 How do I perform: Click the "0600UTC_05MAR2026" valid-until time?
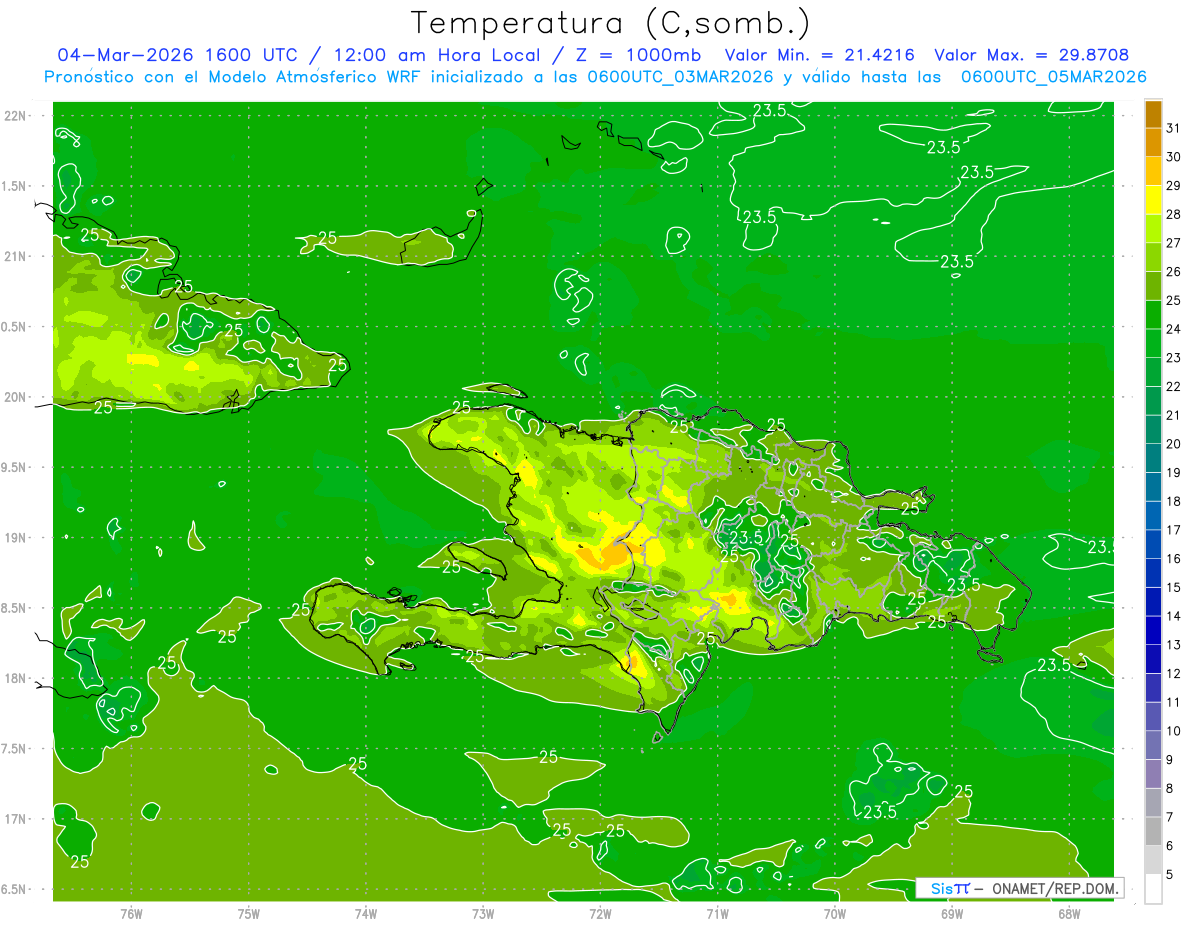pyautogui.click(x=1053, y=77)
